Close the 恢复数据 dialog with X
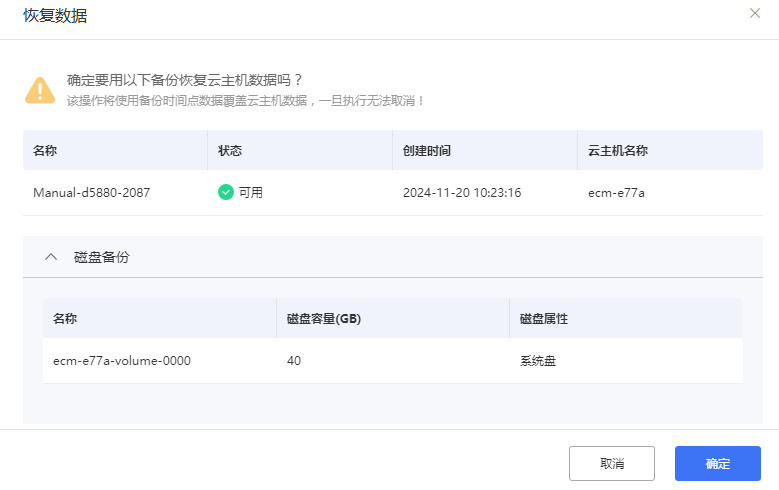Screen dimensions: 779x490 click(755, 13)
